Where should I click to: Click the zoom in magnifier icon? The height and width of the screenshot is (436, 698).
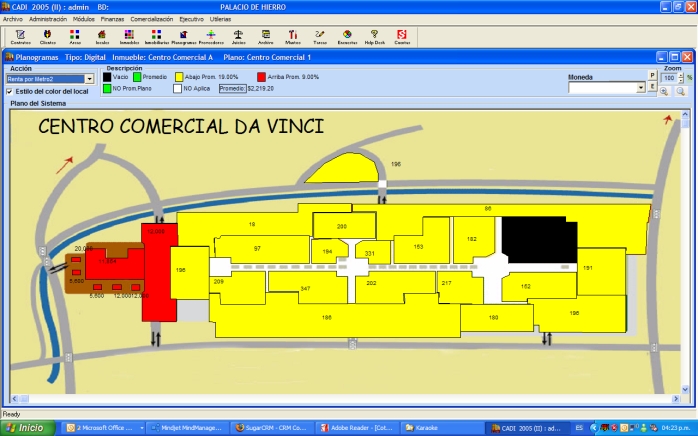click(665, 90)
